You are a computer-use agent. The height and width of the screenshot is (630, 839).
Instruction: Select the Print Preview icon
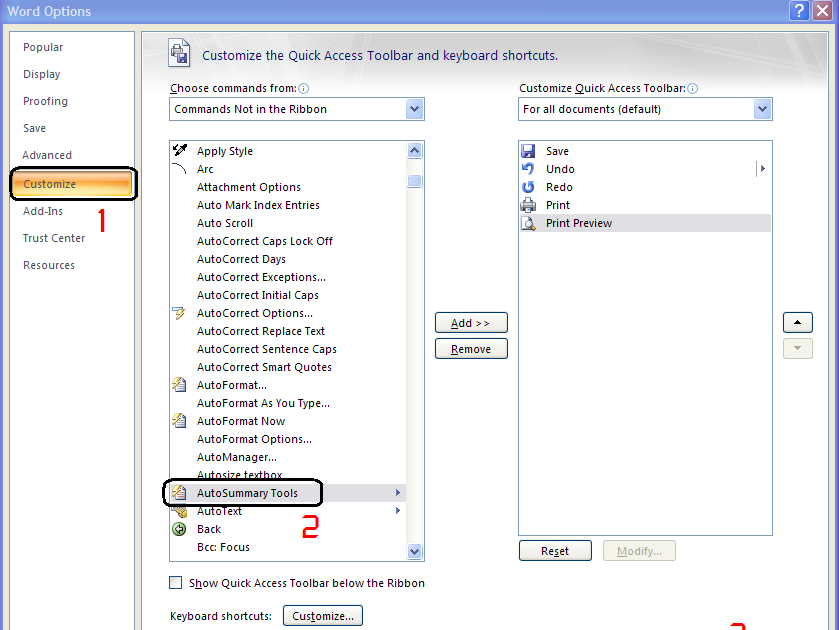coord(528,222)
